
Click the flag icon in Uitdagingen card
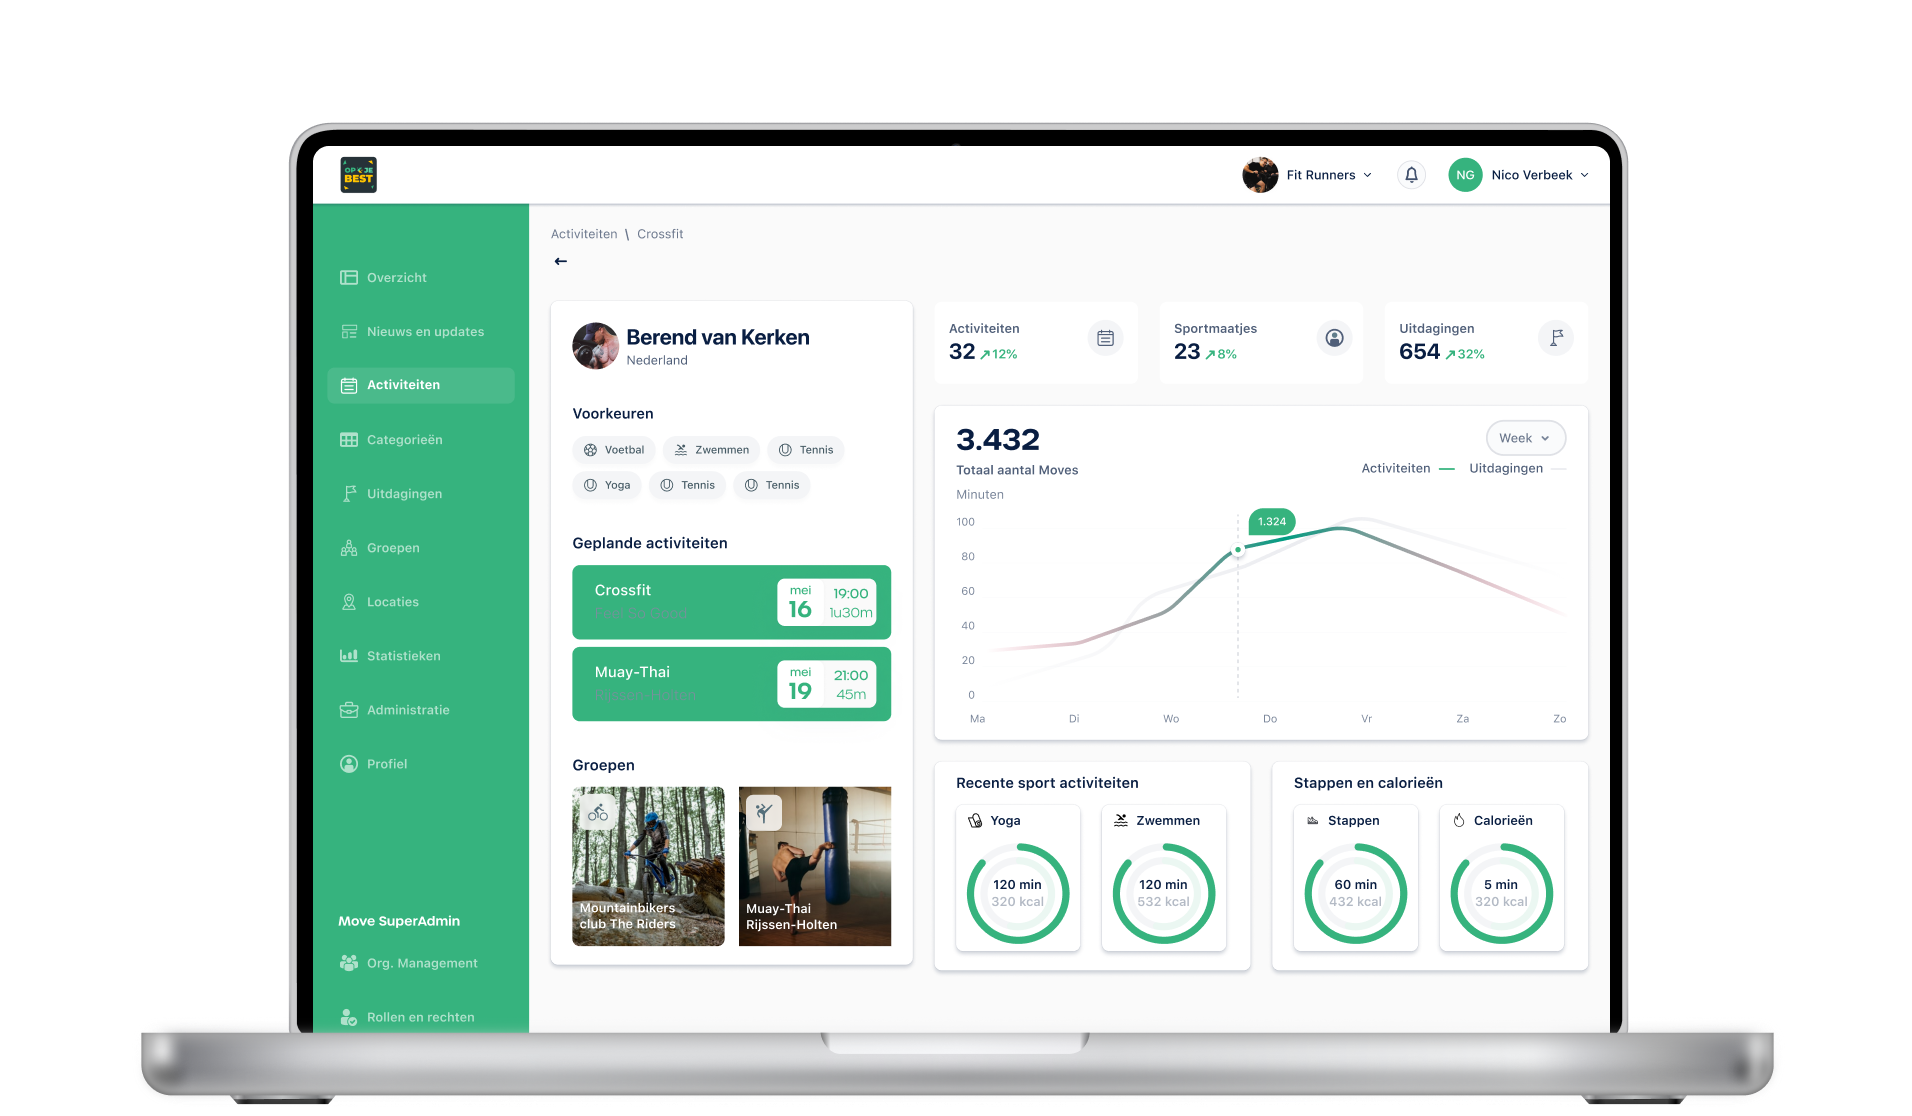[x=1556, y=338]
